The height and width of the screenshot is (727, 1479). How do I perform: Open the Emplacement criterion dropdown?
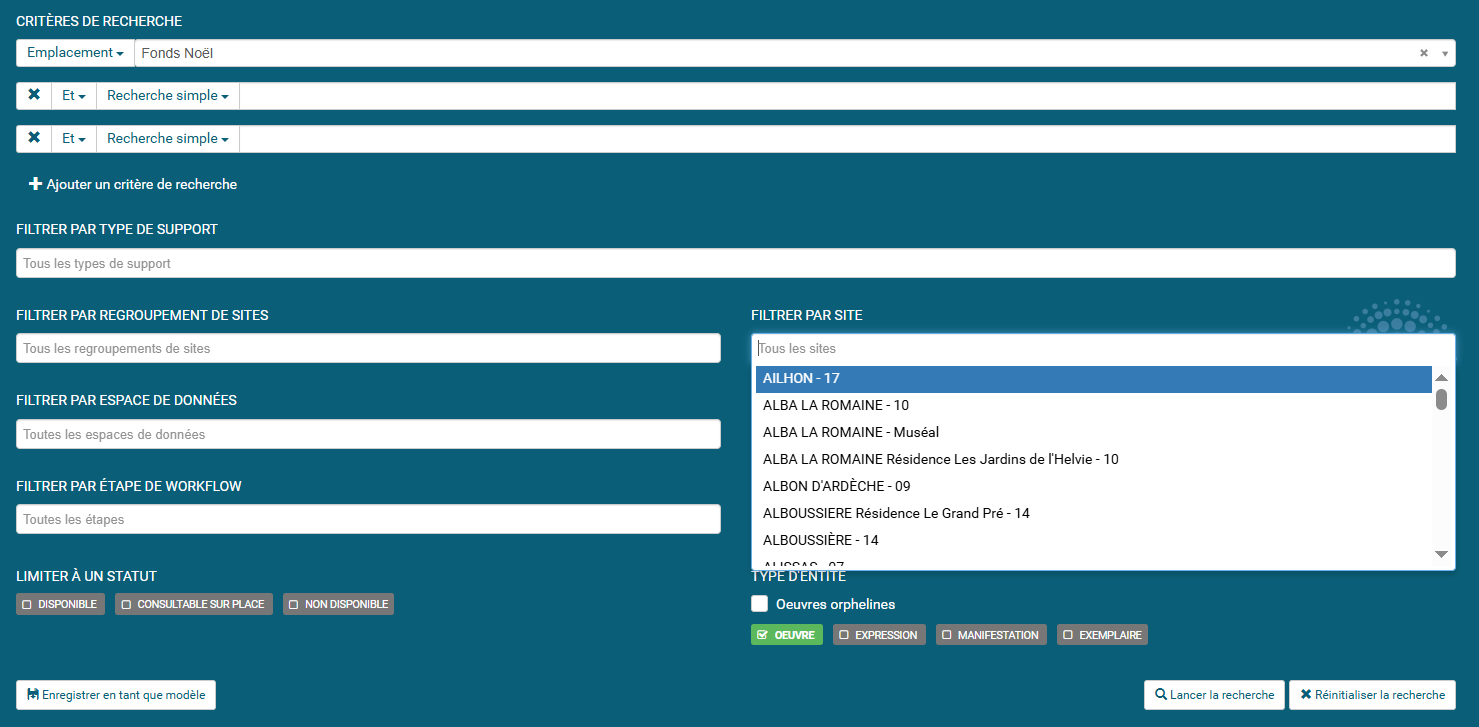pyautogui.click(x=76, y=53)
